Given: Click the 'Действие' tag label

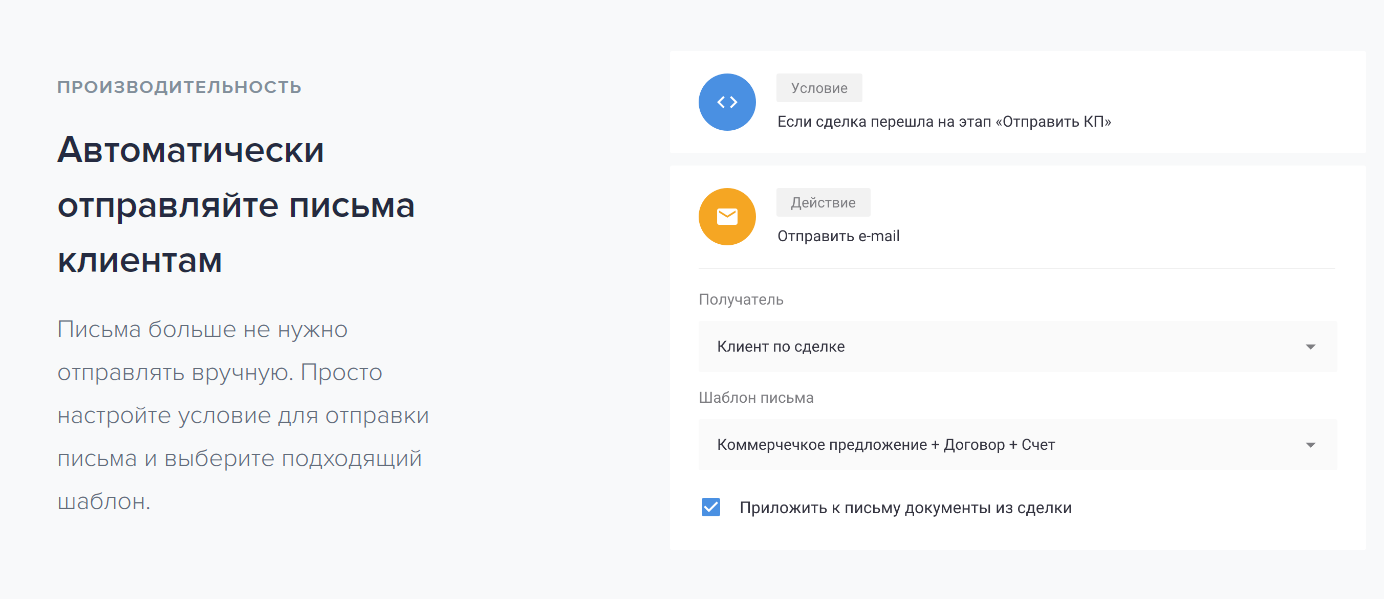Looking at the screenshot, I should tap(823, 202).
